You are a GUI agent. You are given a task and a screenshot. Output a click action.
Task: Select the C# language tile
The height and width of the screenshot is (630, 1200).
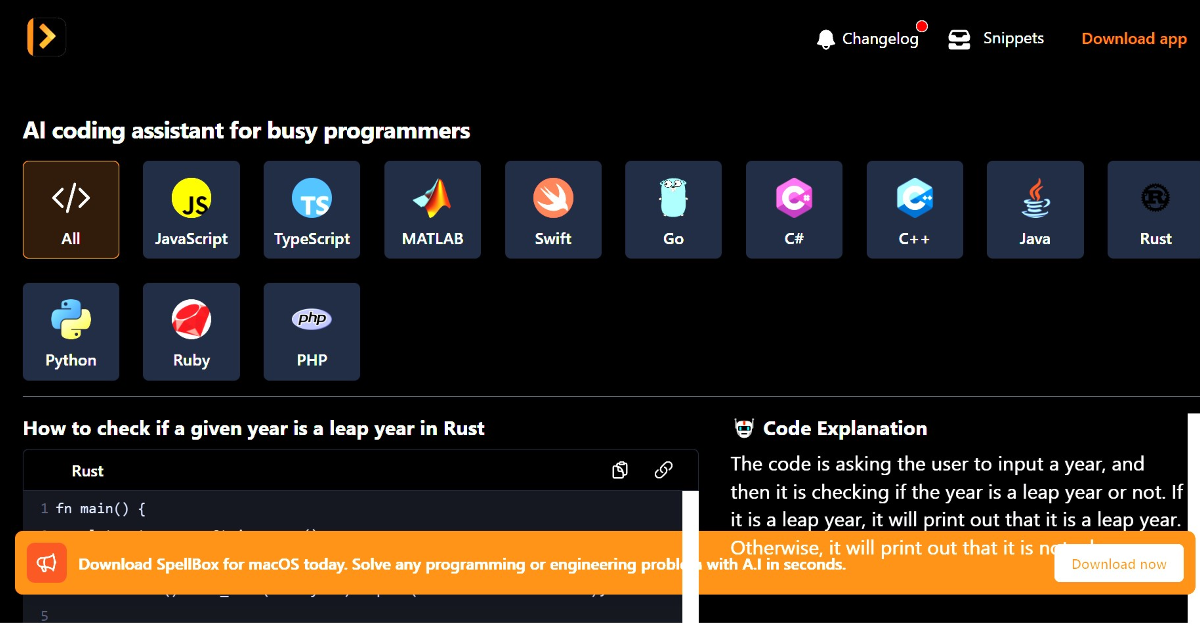pos(794,210)
